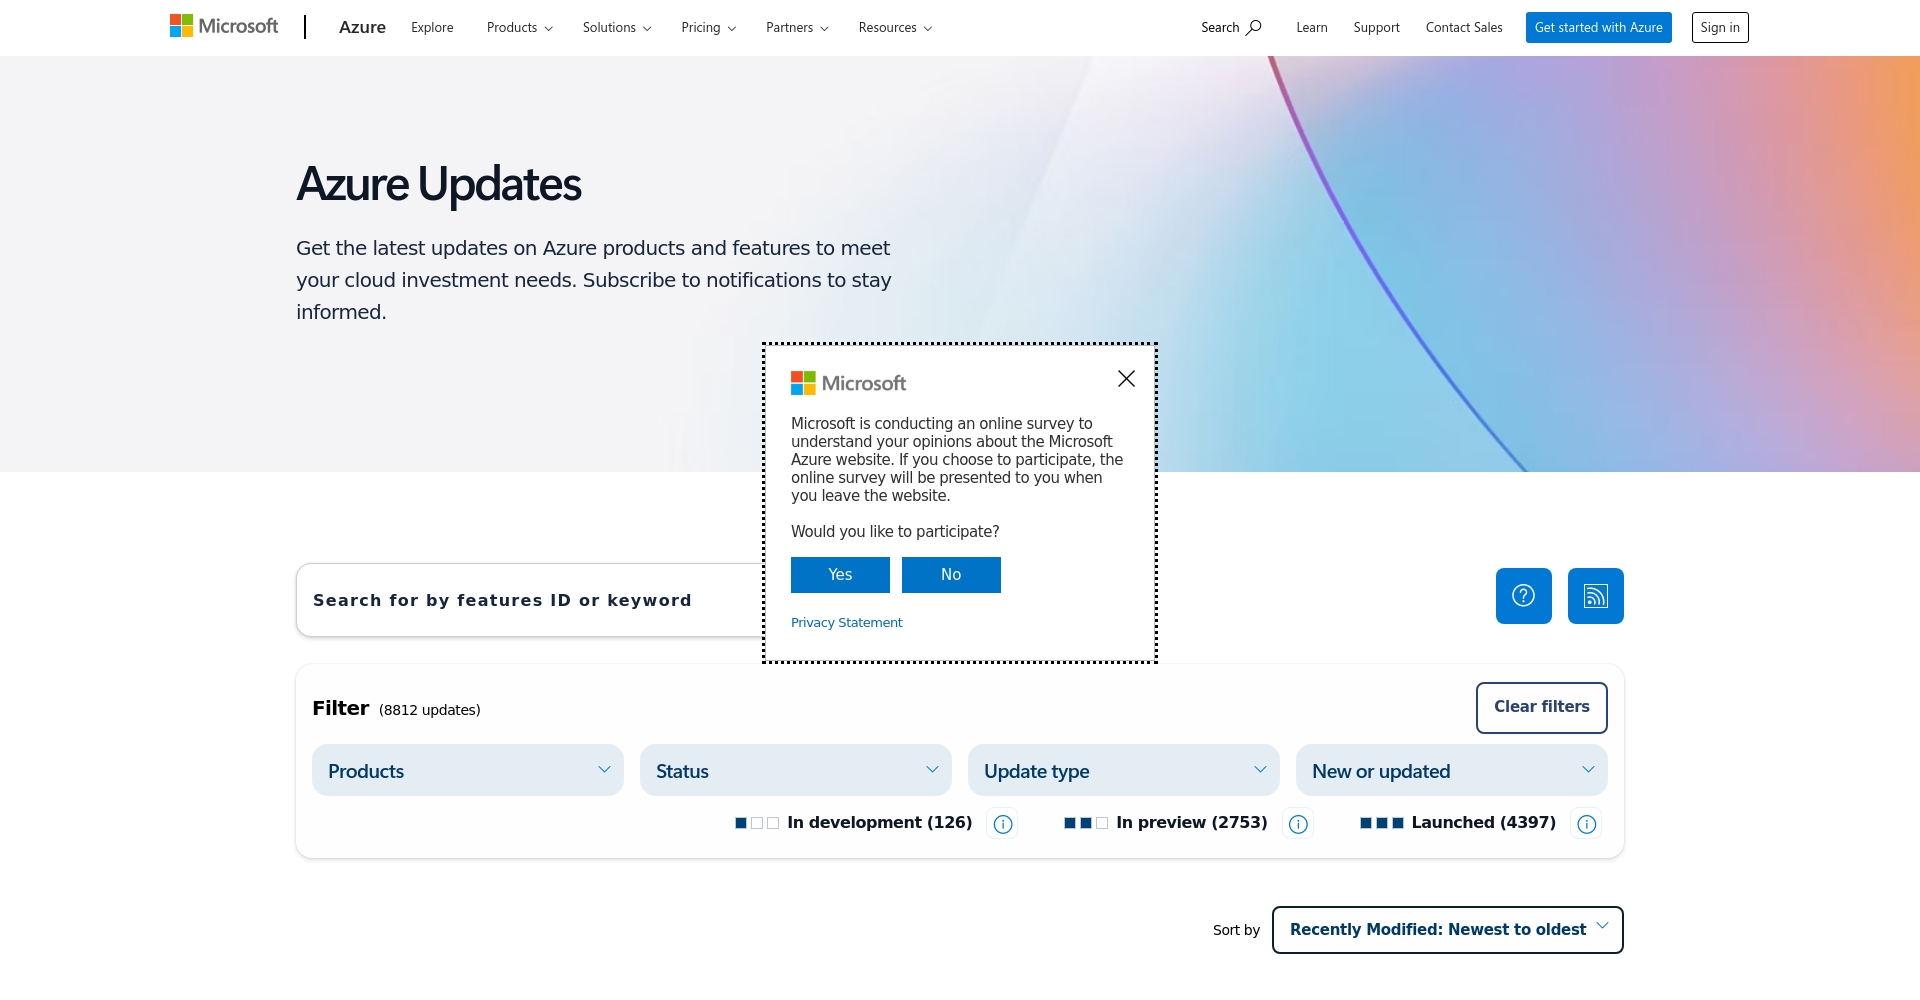Open the Products navigation menu
1920x1000 pixels.
[x=519, y=28]
